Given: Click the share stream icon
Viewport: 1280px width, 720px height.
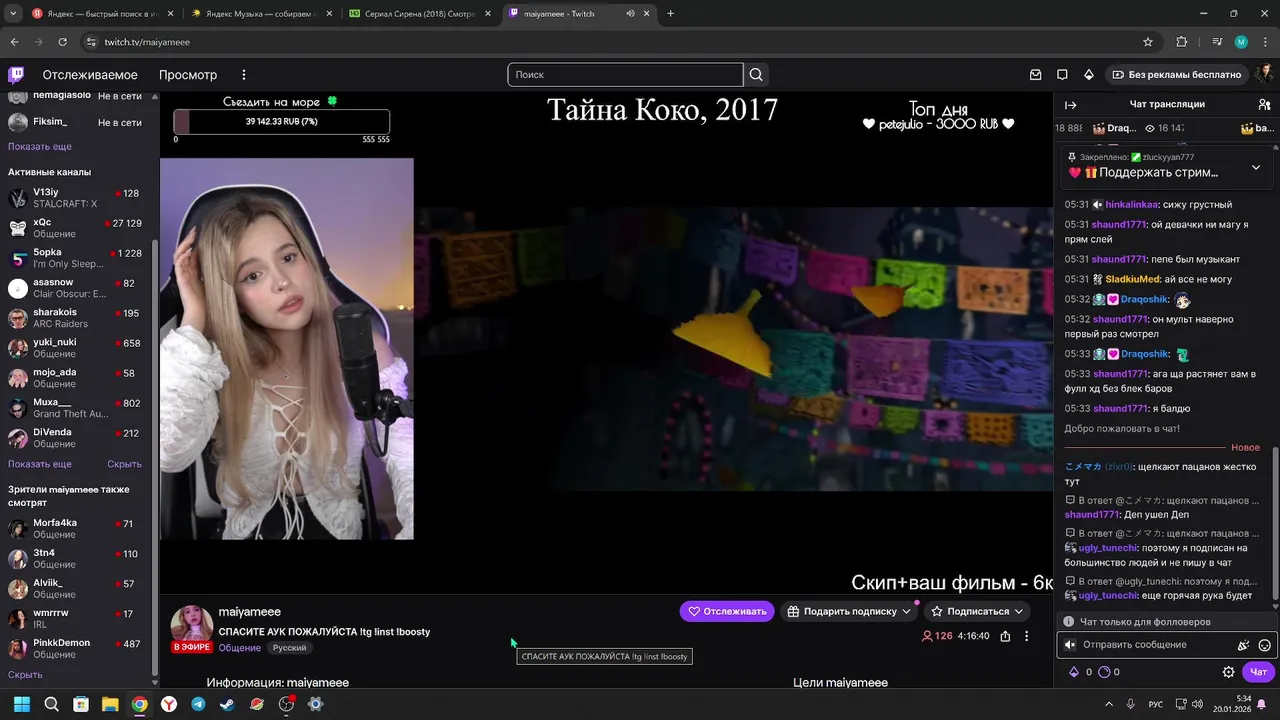Looking at the screenshot, I should 1005,636.
